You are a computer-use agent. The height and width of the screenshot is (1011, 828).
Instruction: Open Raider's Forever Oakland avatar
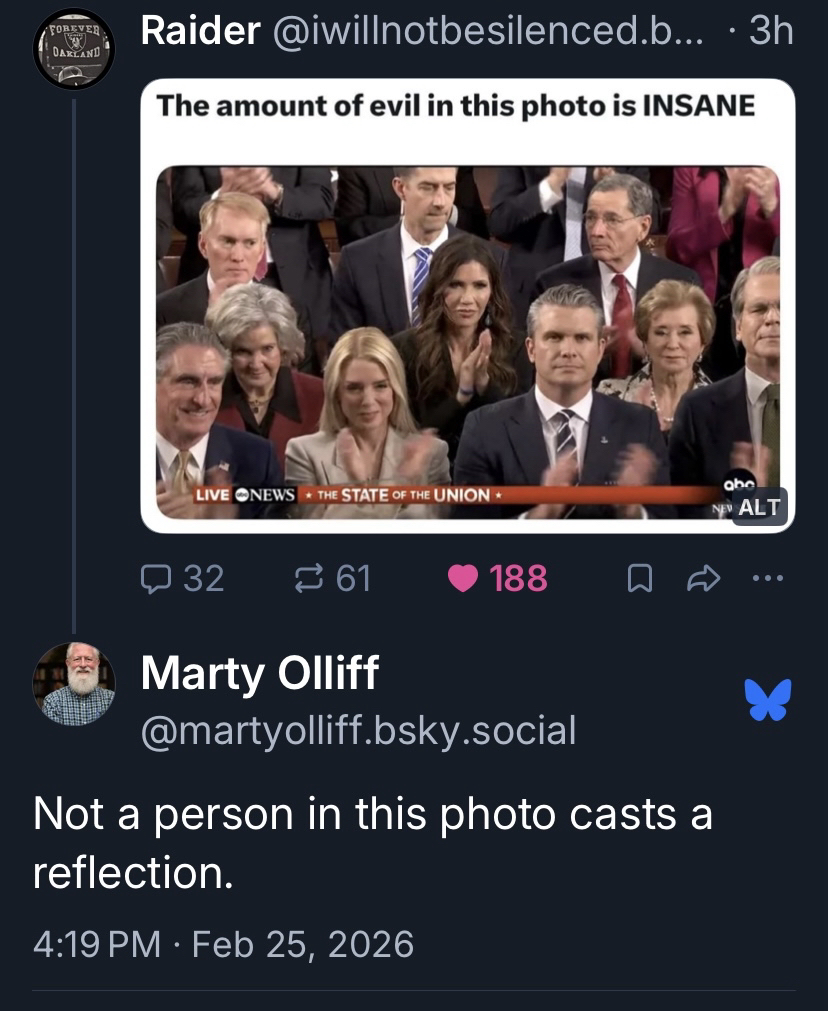(74, 48)
